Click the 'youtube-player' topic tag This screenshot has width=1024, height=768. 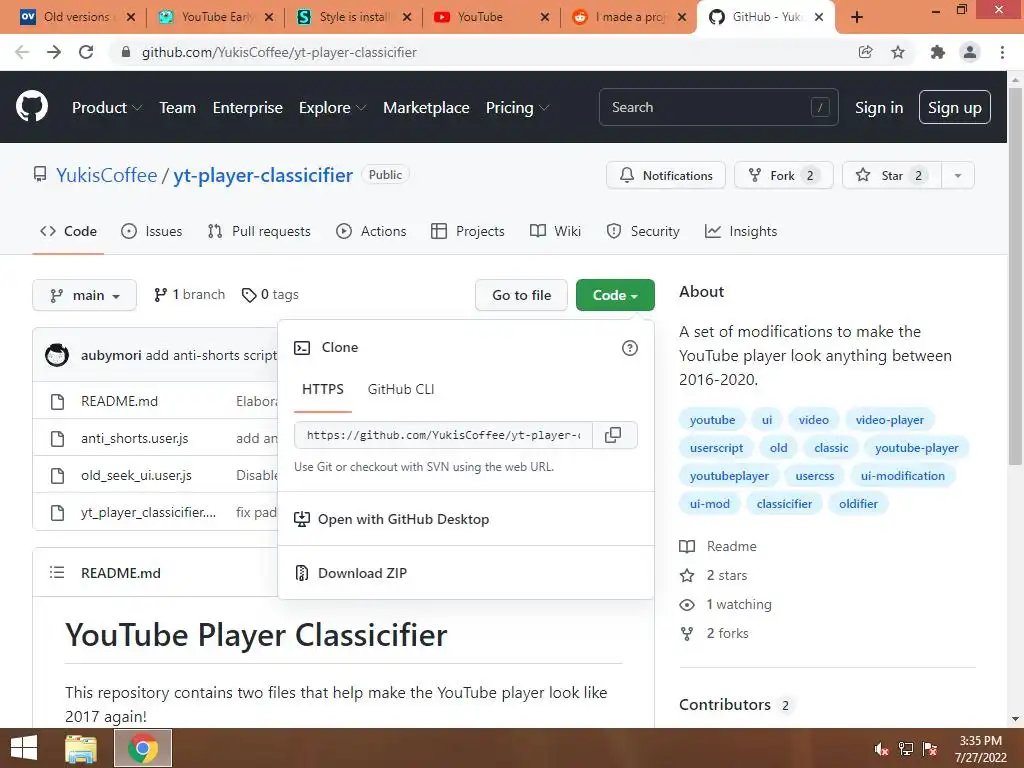(x=916, y=448)
